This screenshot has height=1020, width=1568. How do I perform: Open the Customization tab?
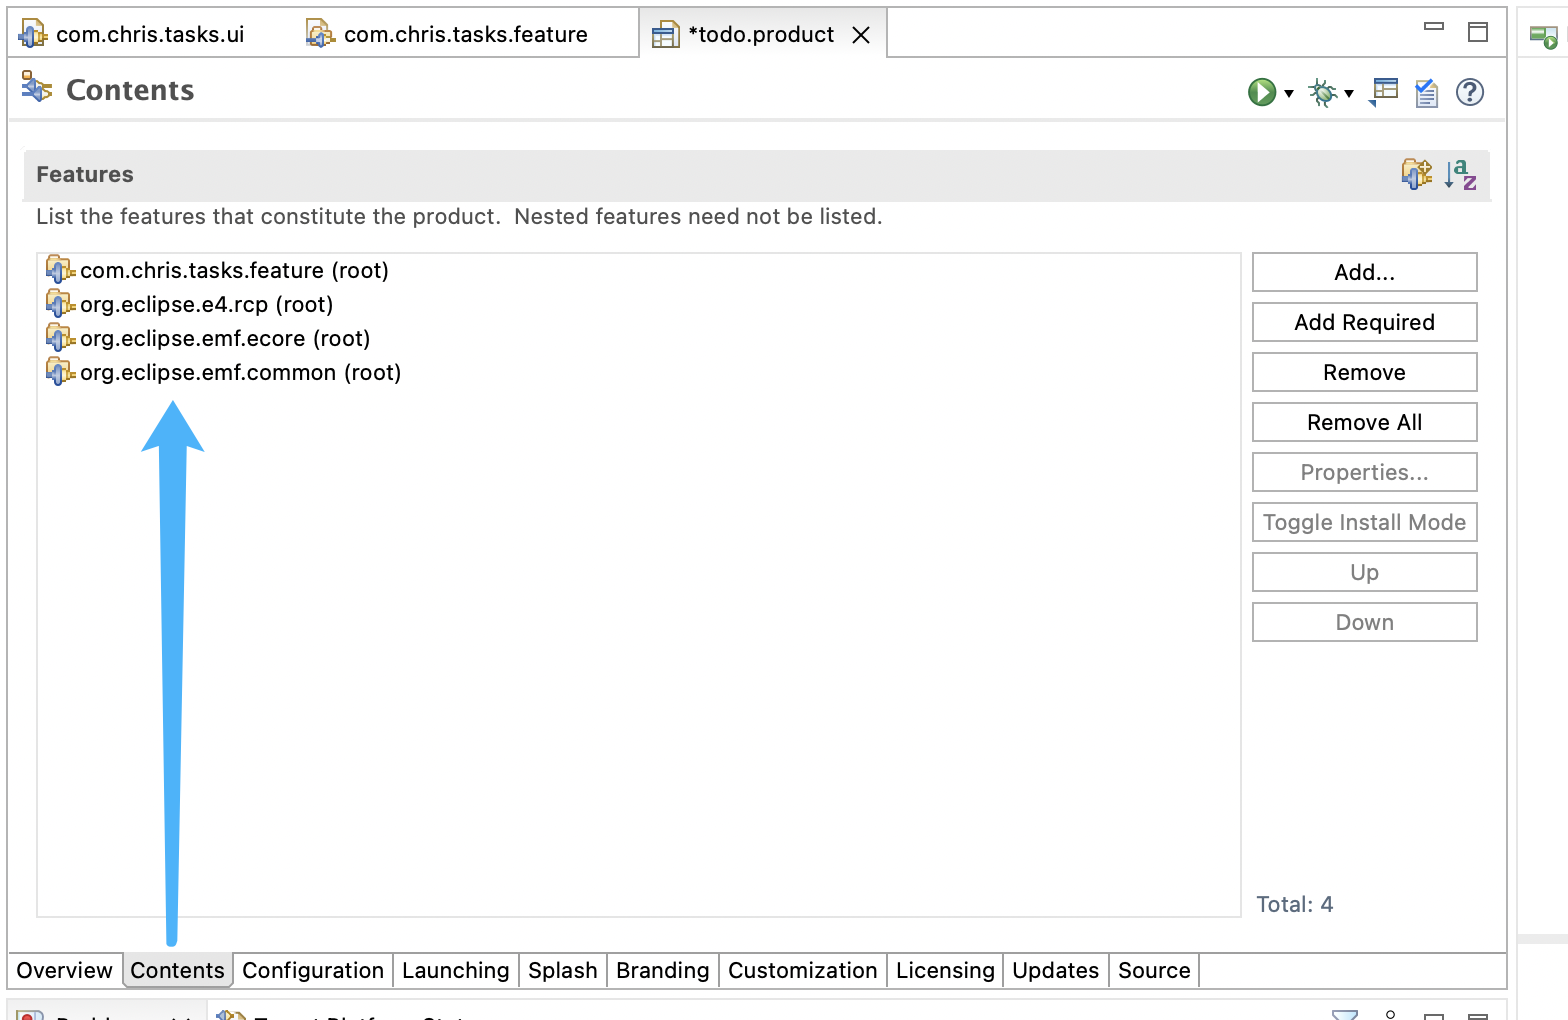pos(803,970)
